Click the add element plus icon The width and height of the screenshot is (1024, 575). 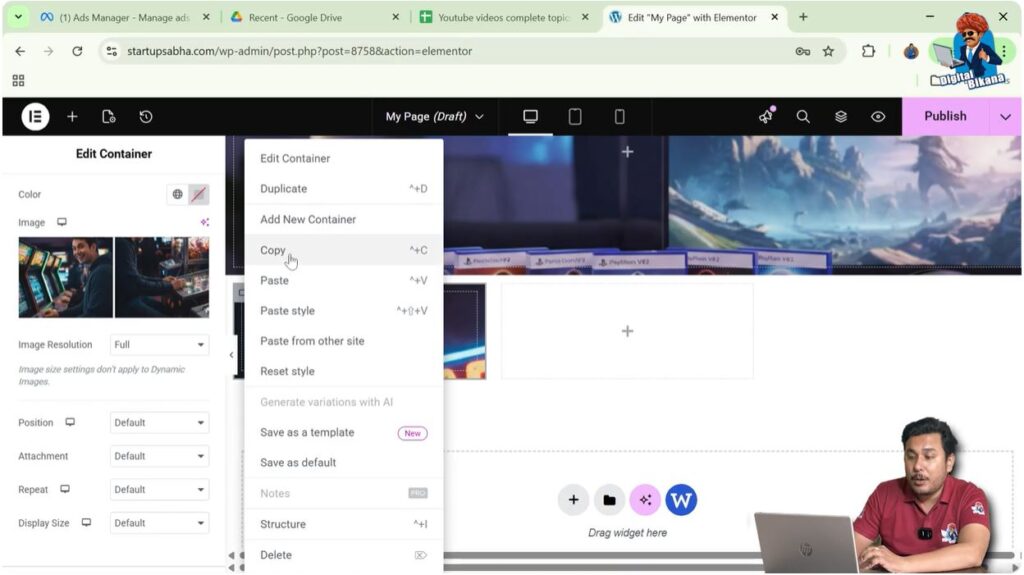pos(72,116)
